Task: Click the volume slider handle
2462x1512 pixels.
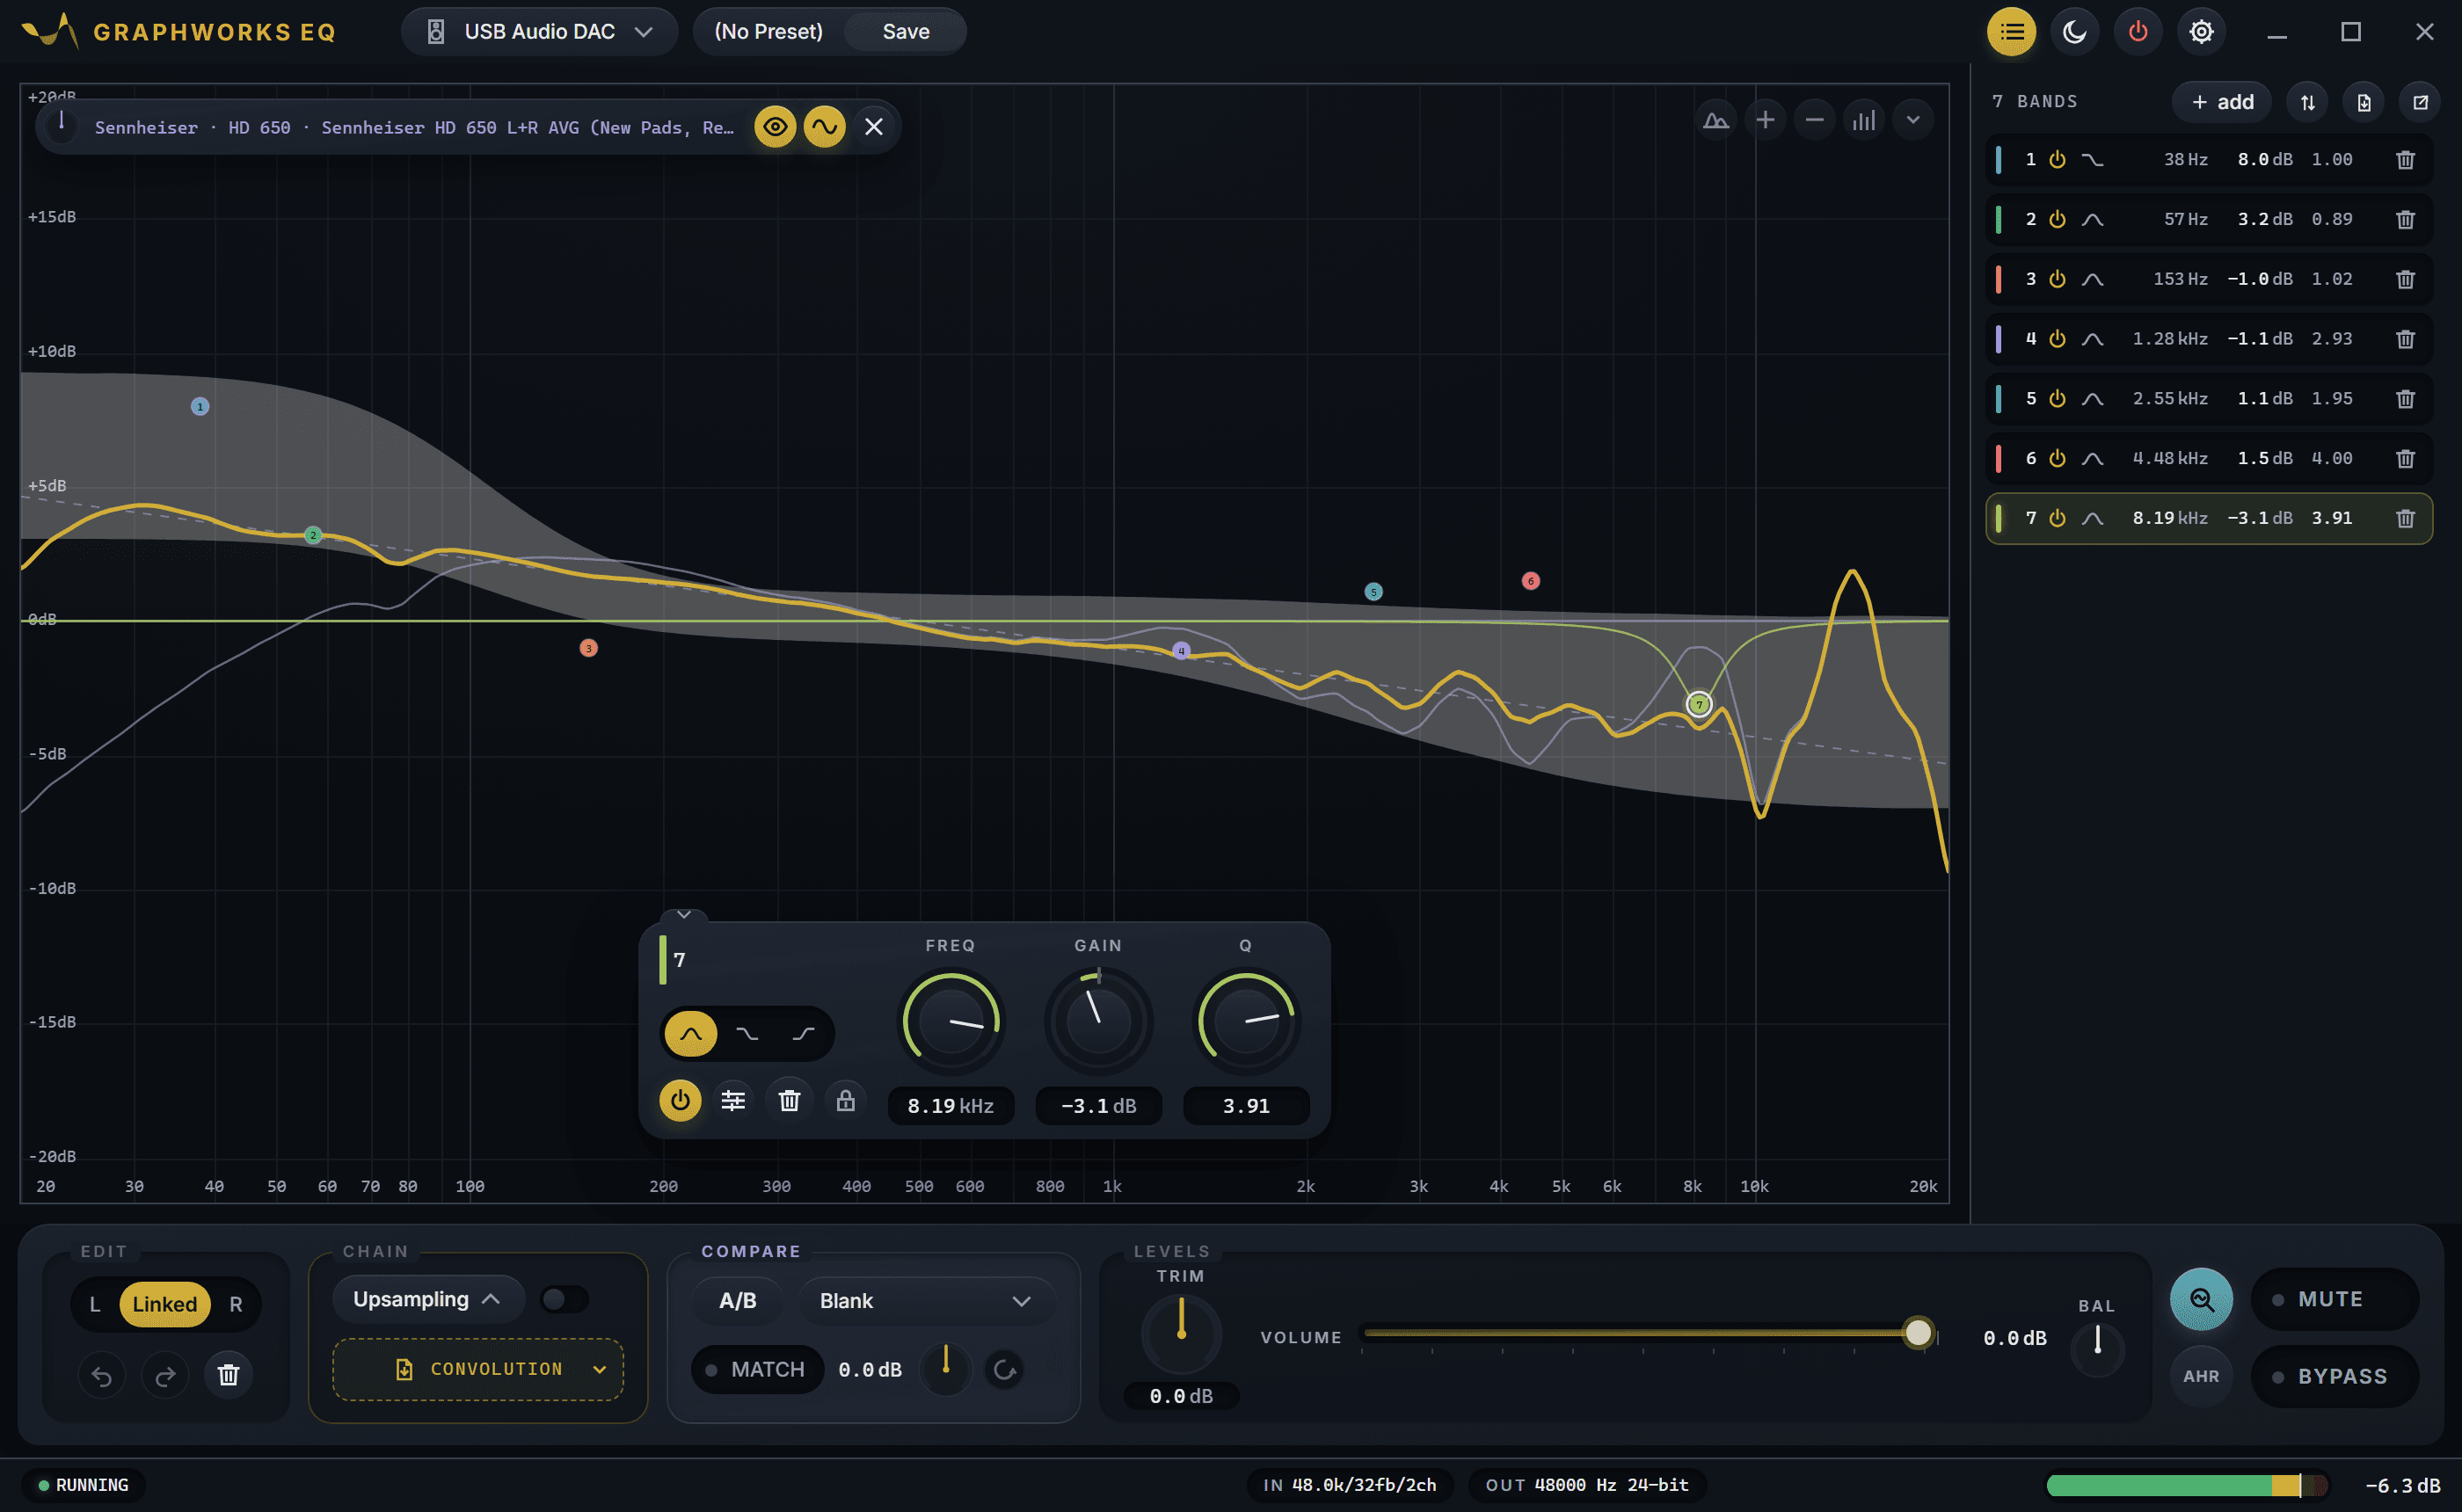Action: [x=1918, y=1333]
